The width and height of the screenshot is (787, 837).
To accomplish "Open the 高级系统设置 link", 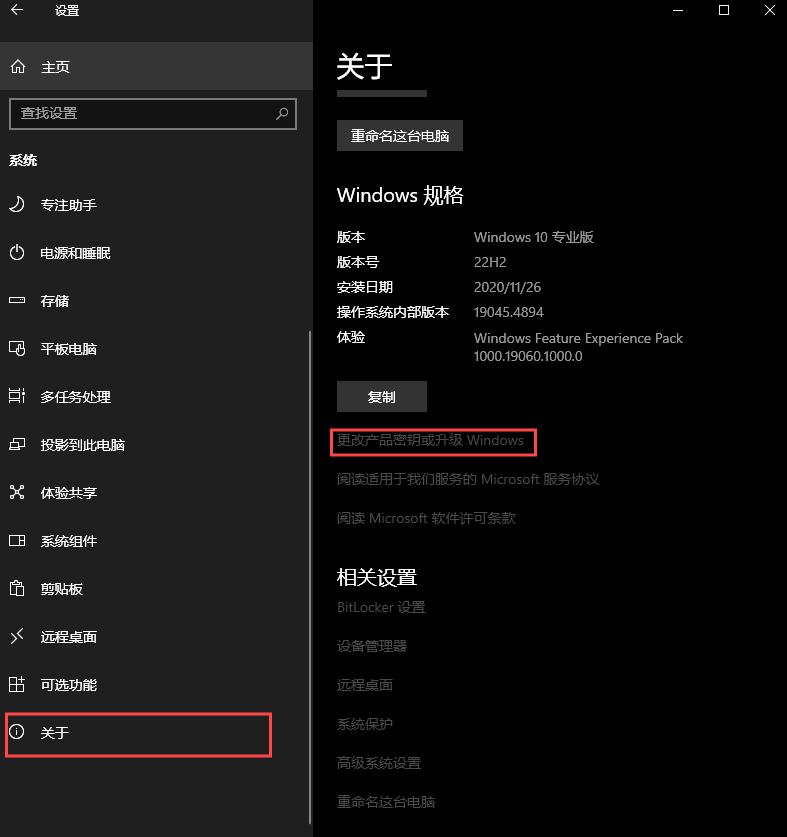I will pos(379,763).
